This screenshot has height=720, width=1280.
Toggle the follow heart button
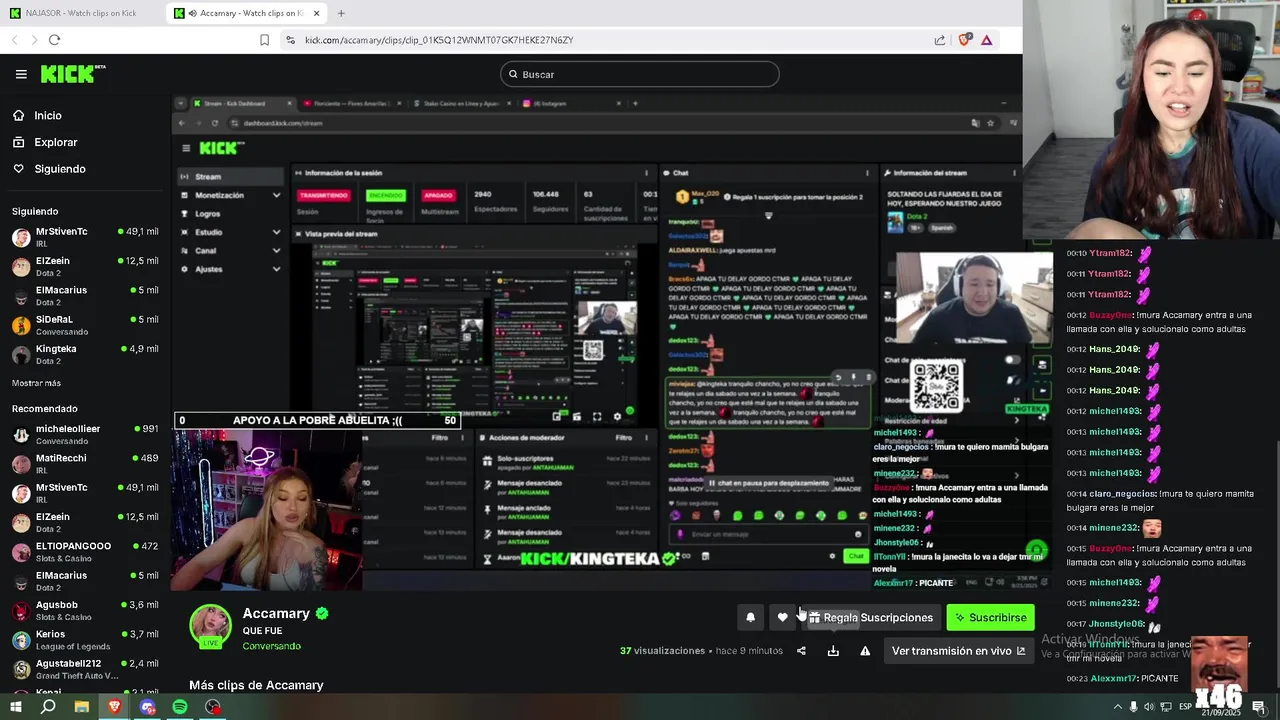(782, 617)
